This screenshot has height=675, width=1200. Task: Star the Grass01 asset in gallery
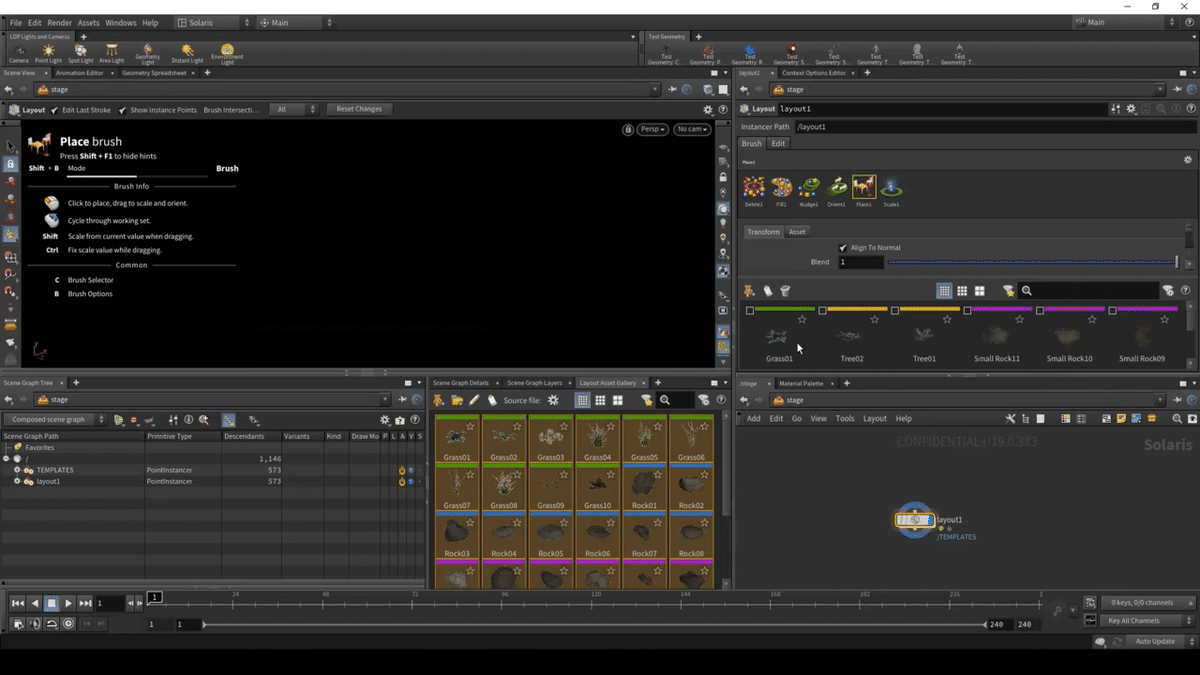tap(471, 426)
